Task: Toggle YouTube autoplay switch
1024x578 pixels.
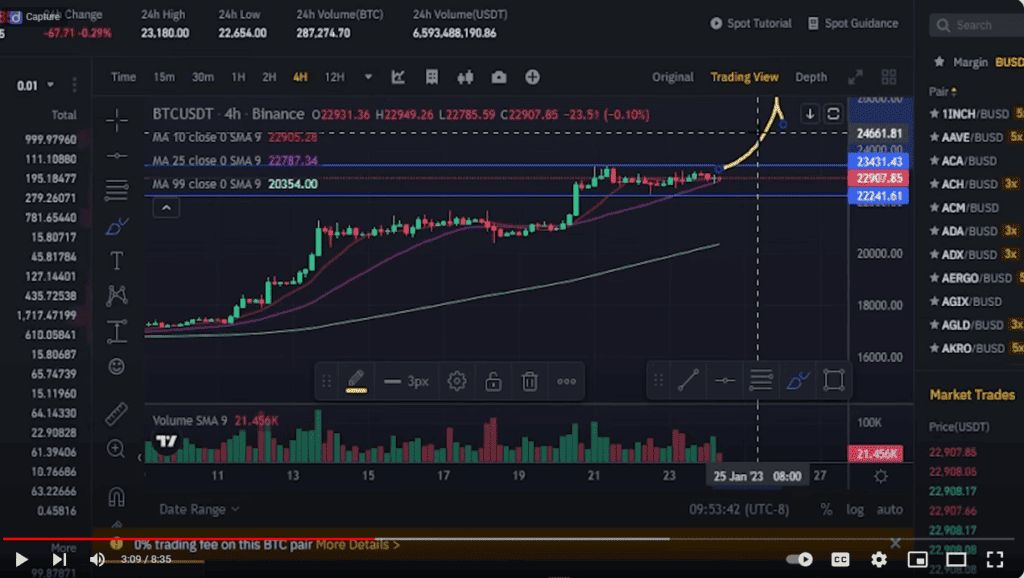Action: click(x=800, y=559)
